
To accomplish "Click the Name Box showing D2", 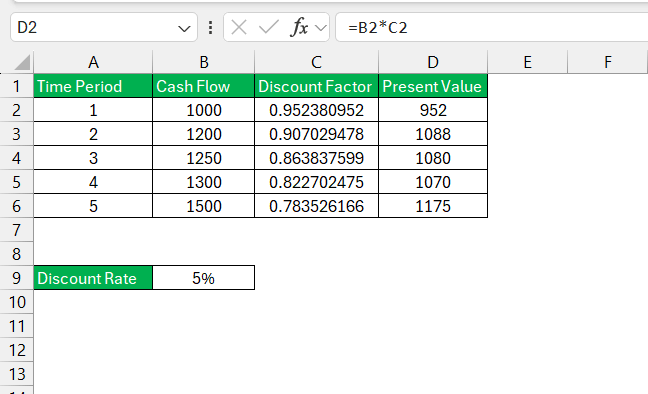I will 104,27.
